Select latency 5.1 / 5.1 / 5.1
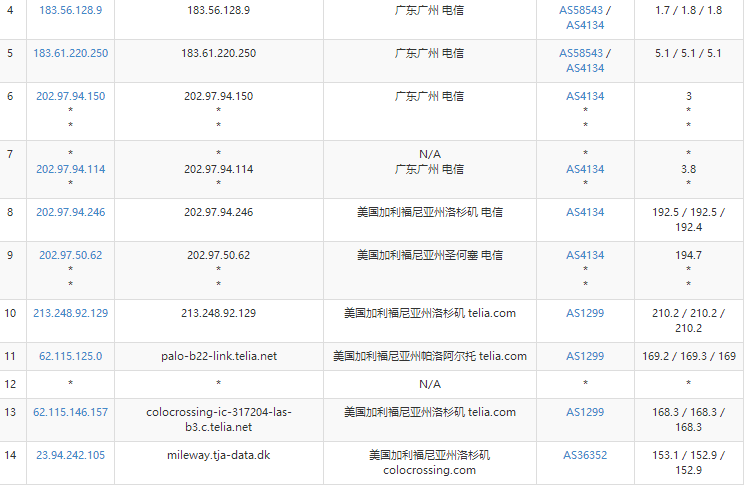This screenshot has width=746, height=486. 688,53
